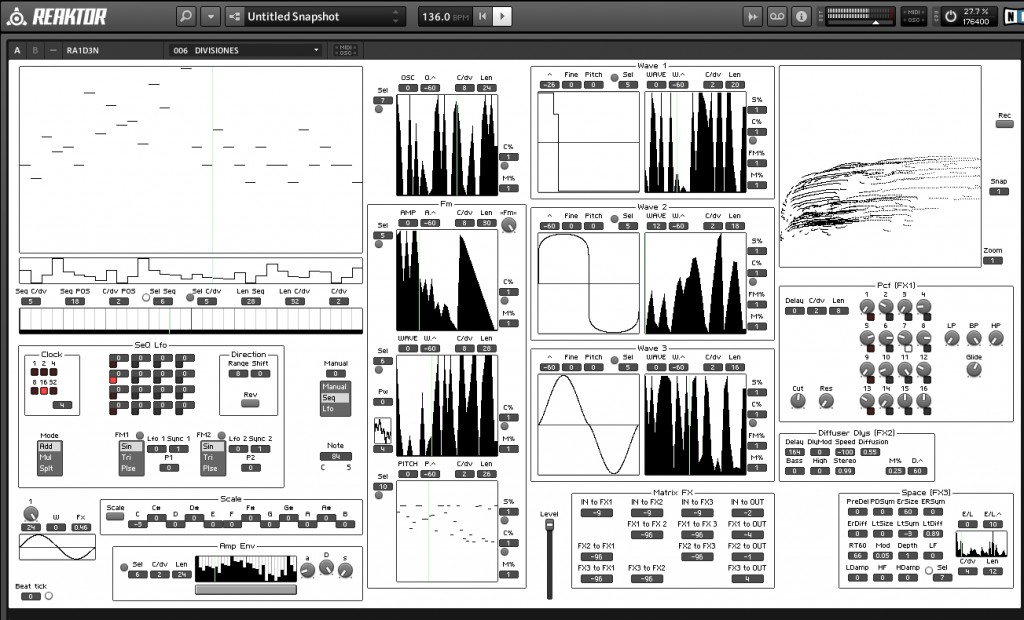
Task: Choose Tri waveform under FM1
Action: coord(130,457)
